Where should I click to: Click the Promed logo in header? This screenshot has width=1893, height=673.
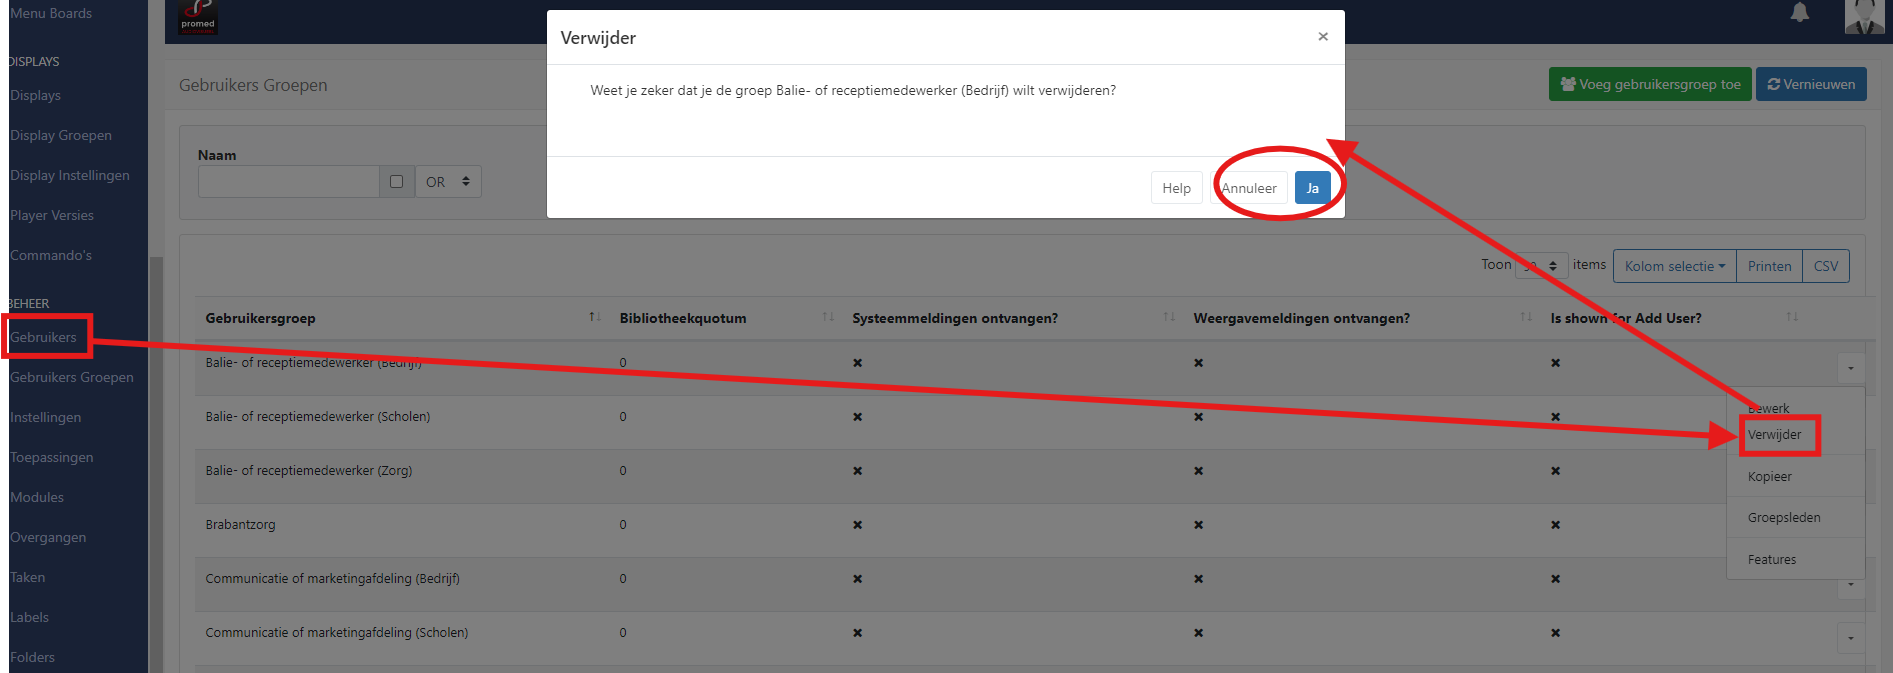(x=197, y=17)
